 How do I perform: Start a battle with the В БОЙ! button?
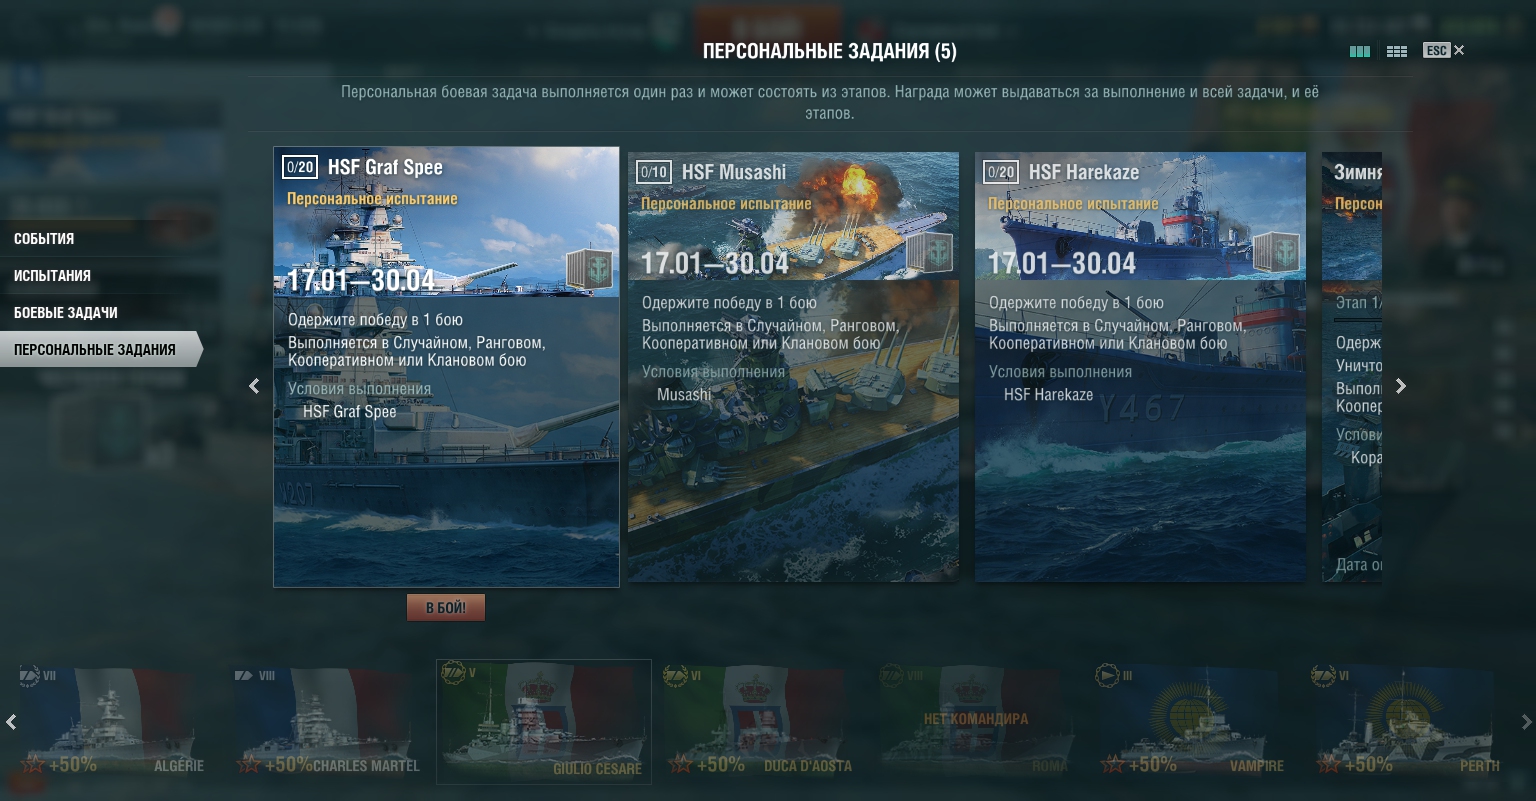tap(446, 607)
